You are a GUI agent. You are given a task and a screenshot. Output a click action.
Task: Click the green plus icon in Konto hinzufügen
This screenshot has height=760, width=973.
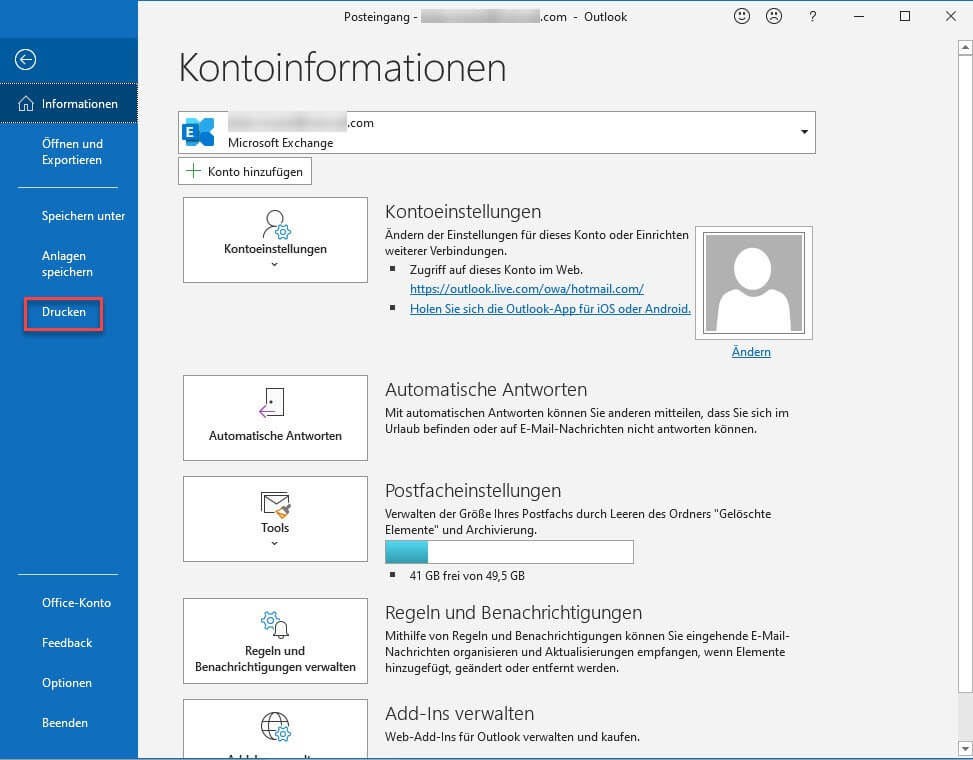point(194,171)
